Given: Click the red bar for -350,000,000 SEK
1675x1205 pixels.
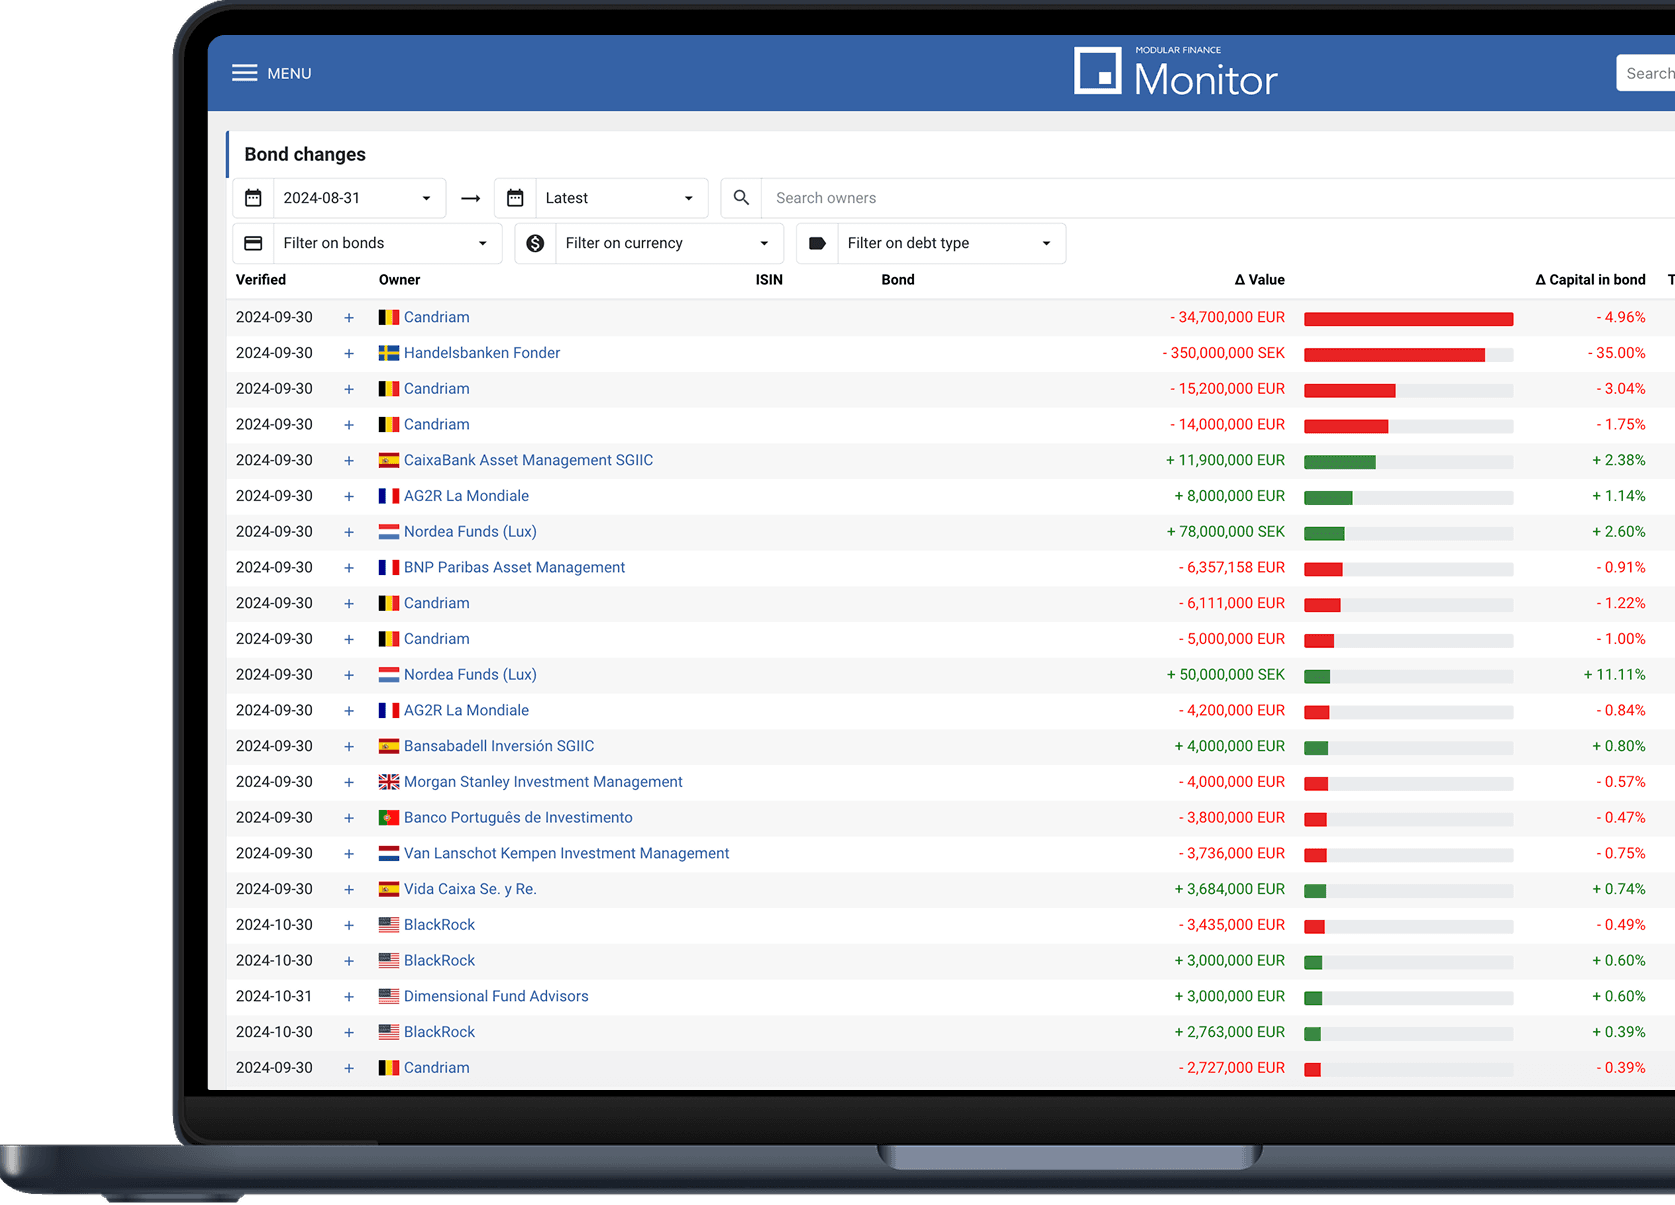Looking at the screenshot, I should click(1394, 355).
